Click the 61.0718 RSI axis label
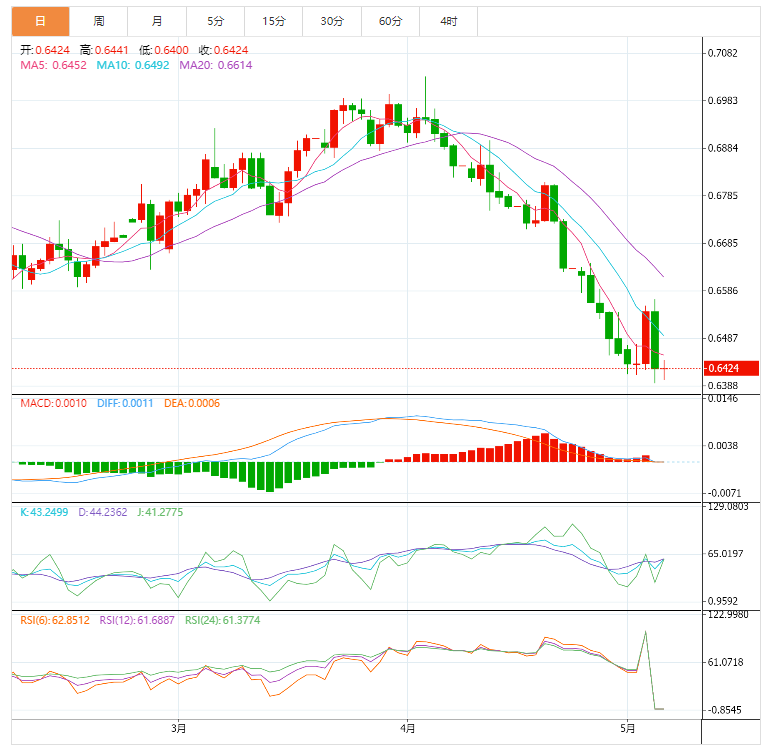Screen dimensions: 765x755 coord(725,662)
